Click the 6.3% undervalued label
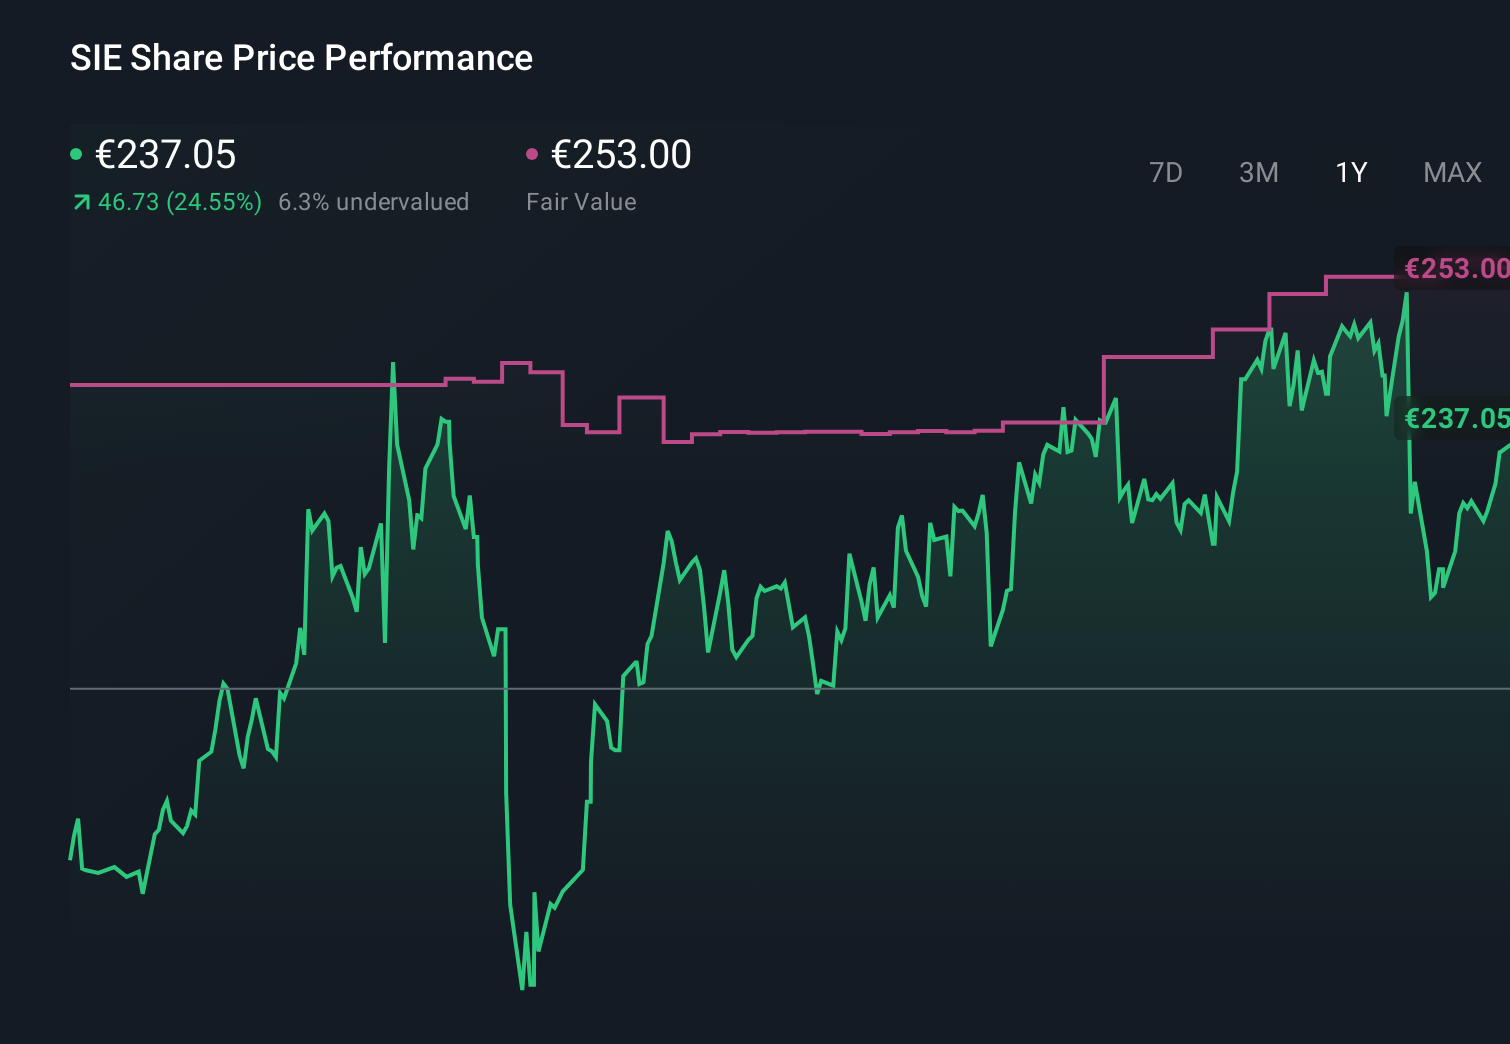Viewport: 1510px width, 1044px height. (x=375, y=201)
